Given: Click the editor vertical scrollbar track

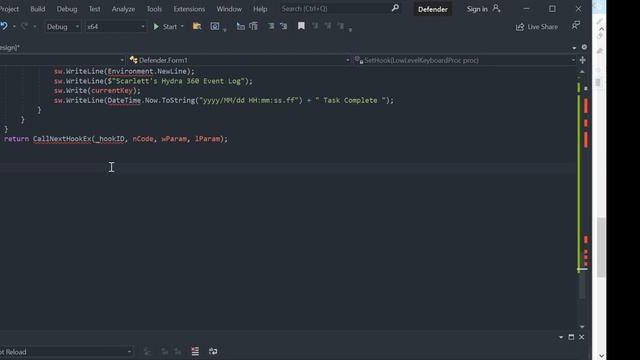Looking at the screenshot, I should [582, 199].
